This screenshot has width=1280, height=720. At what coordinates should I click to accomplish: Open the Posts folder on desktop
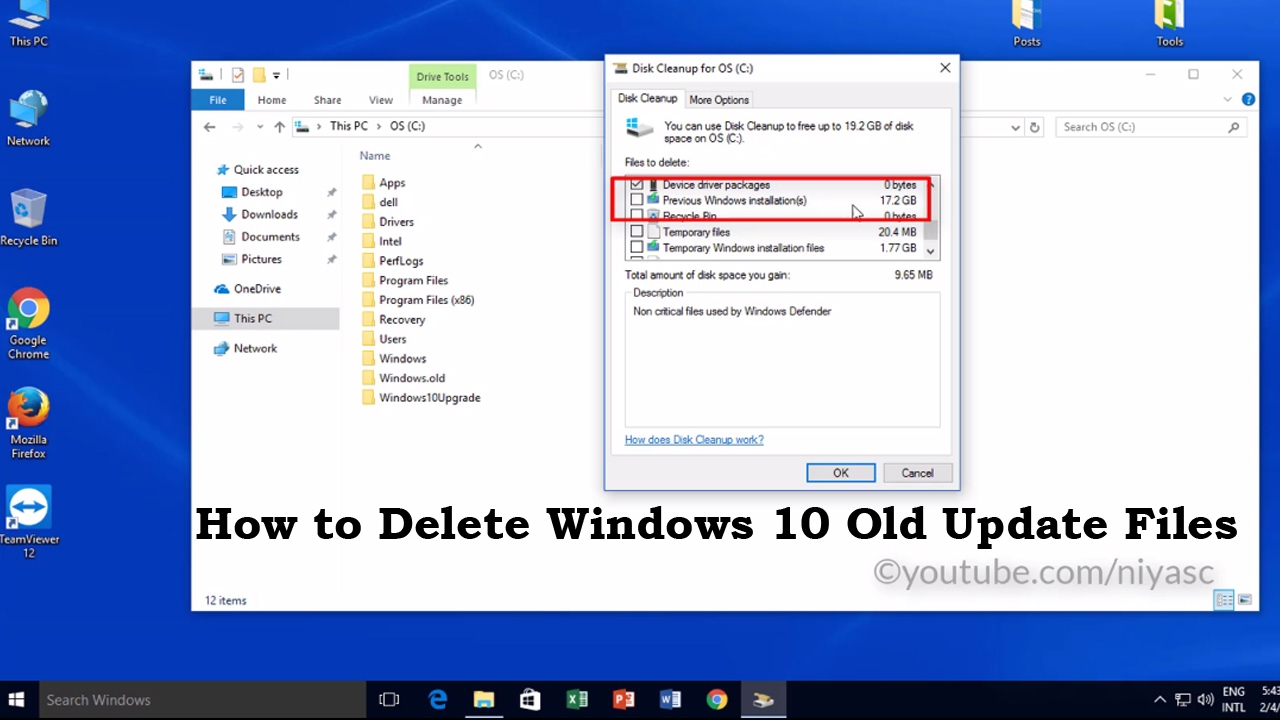coord(1027,23)
